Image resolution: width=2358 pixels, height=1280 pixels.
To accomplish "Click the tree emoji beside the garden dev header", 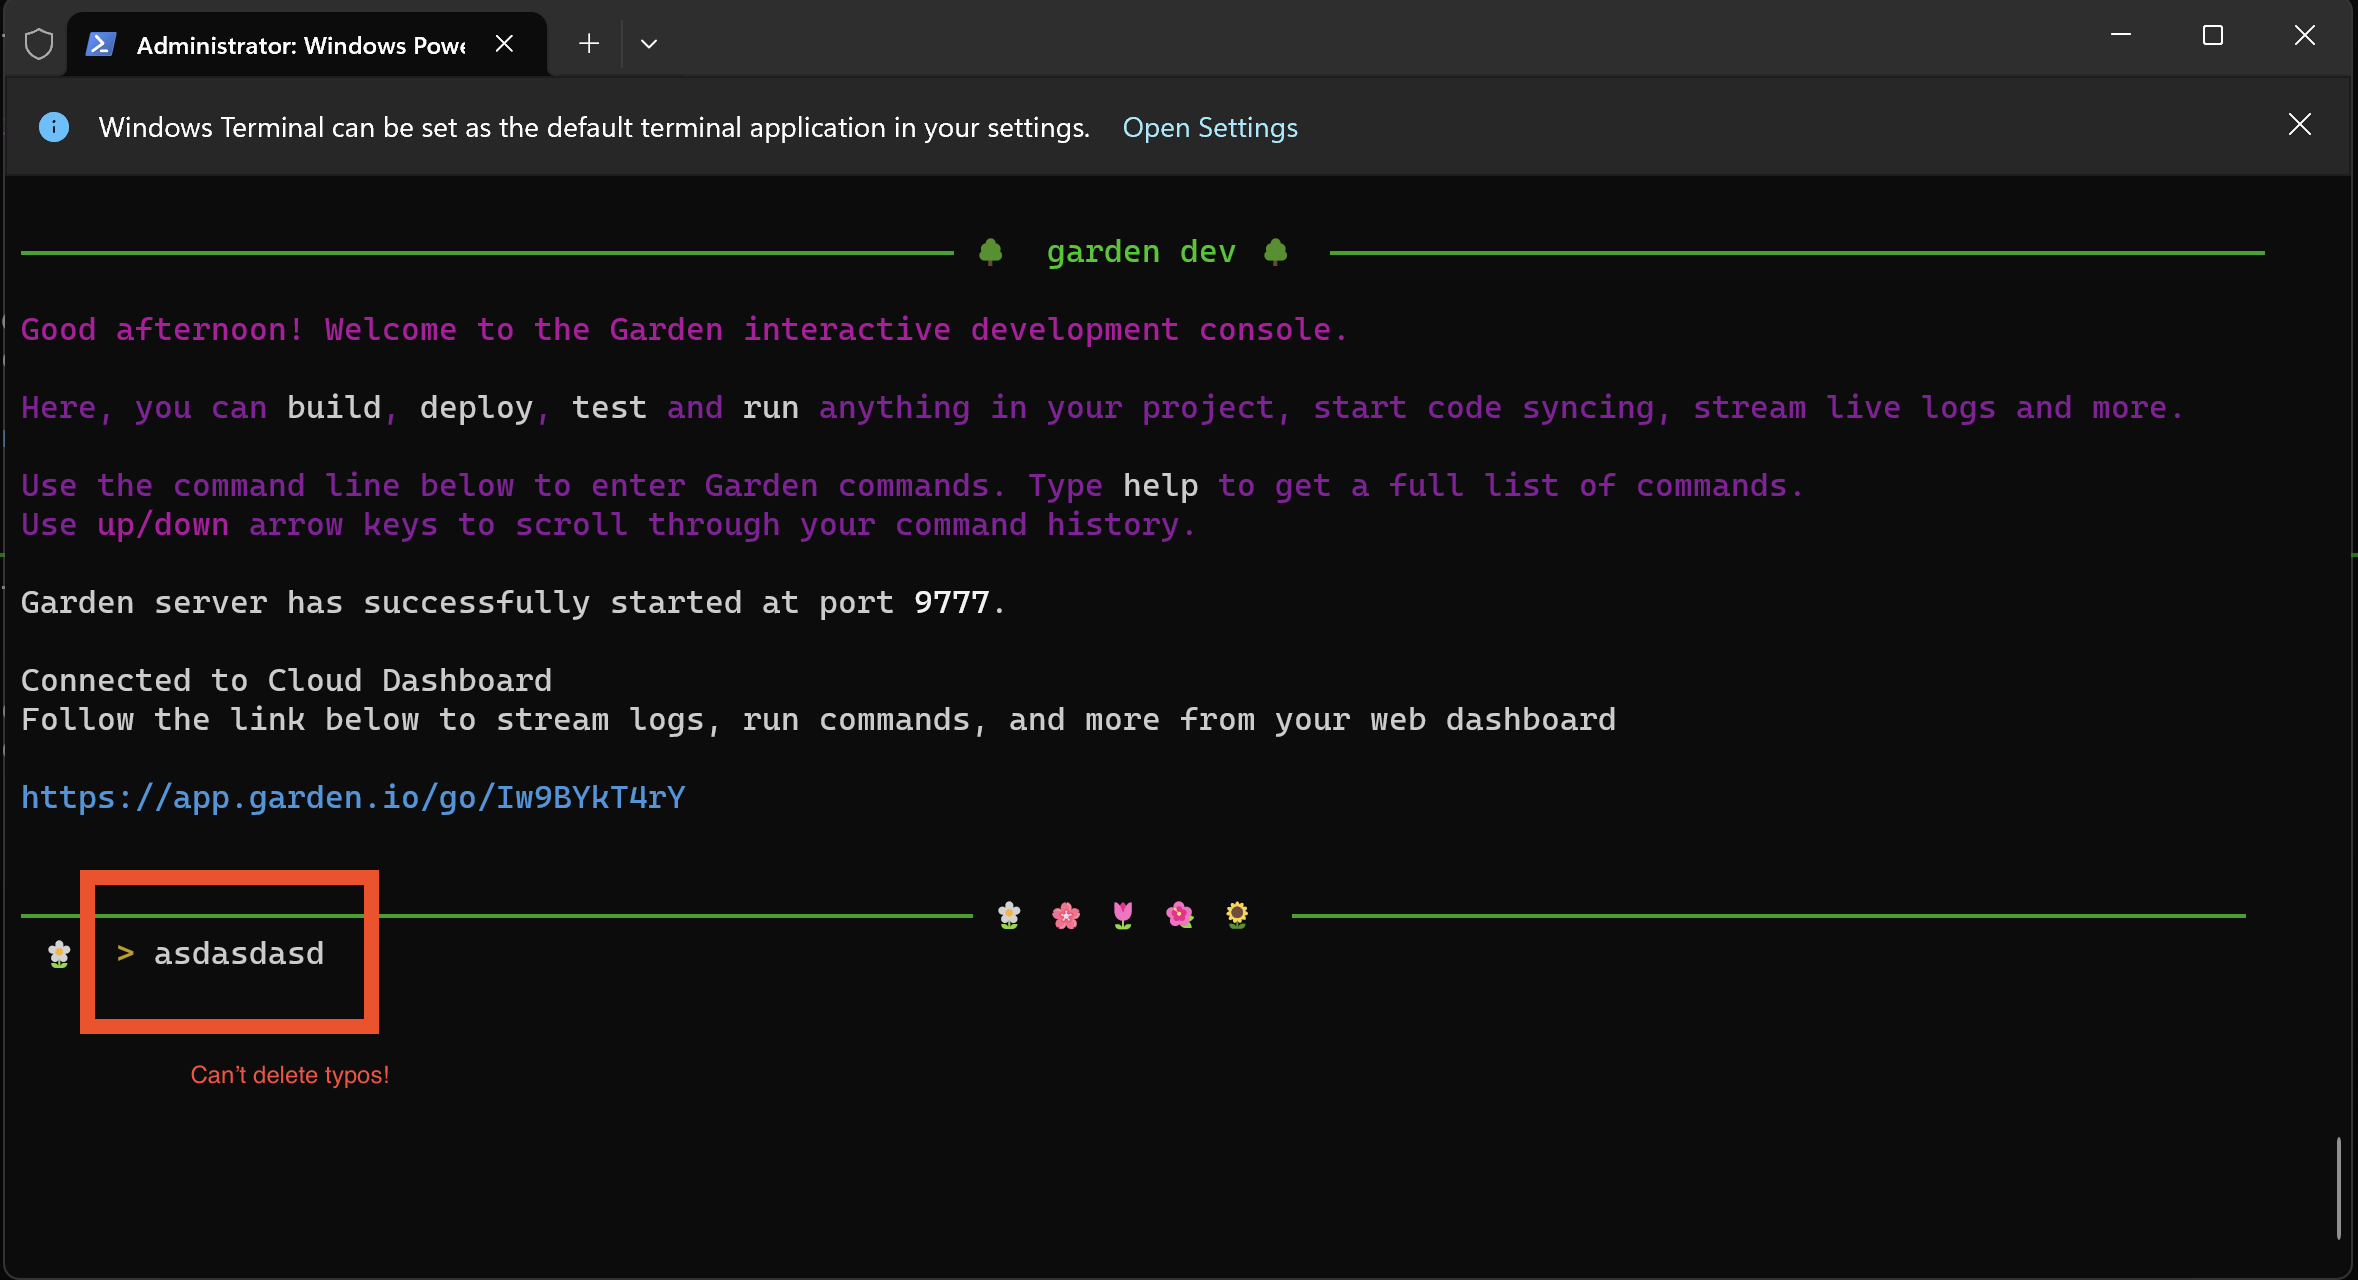I will click(990, 251).
